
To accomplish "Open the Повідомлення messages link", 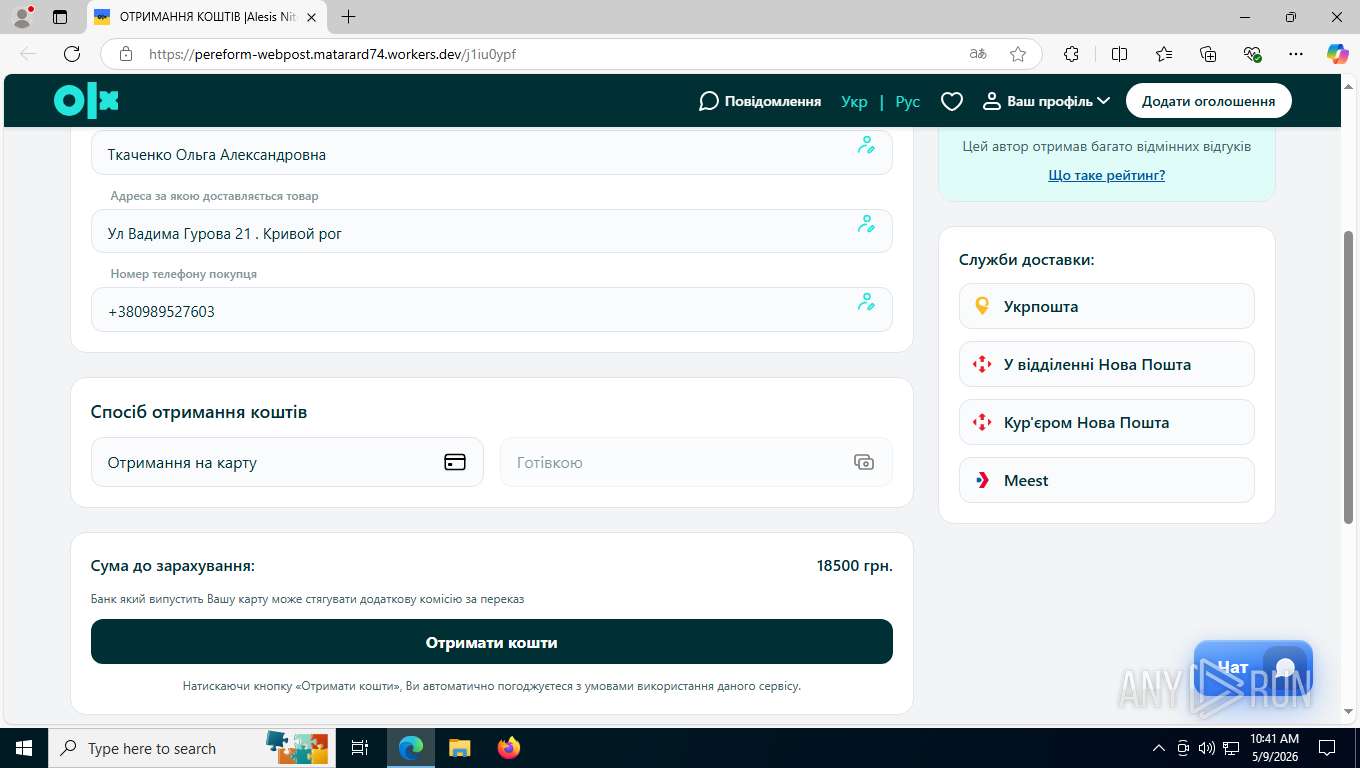I will point(759,101).
